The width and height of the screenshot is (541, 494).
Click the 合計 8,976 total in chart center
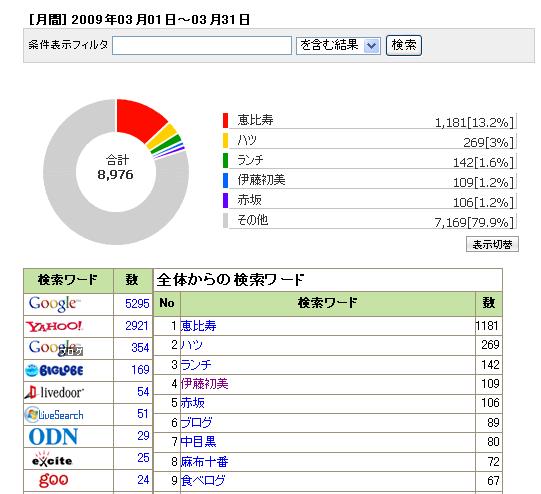(116, 168)
